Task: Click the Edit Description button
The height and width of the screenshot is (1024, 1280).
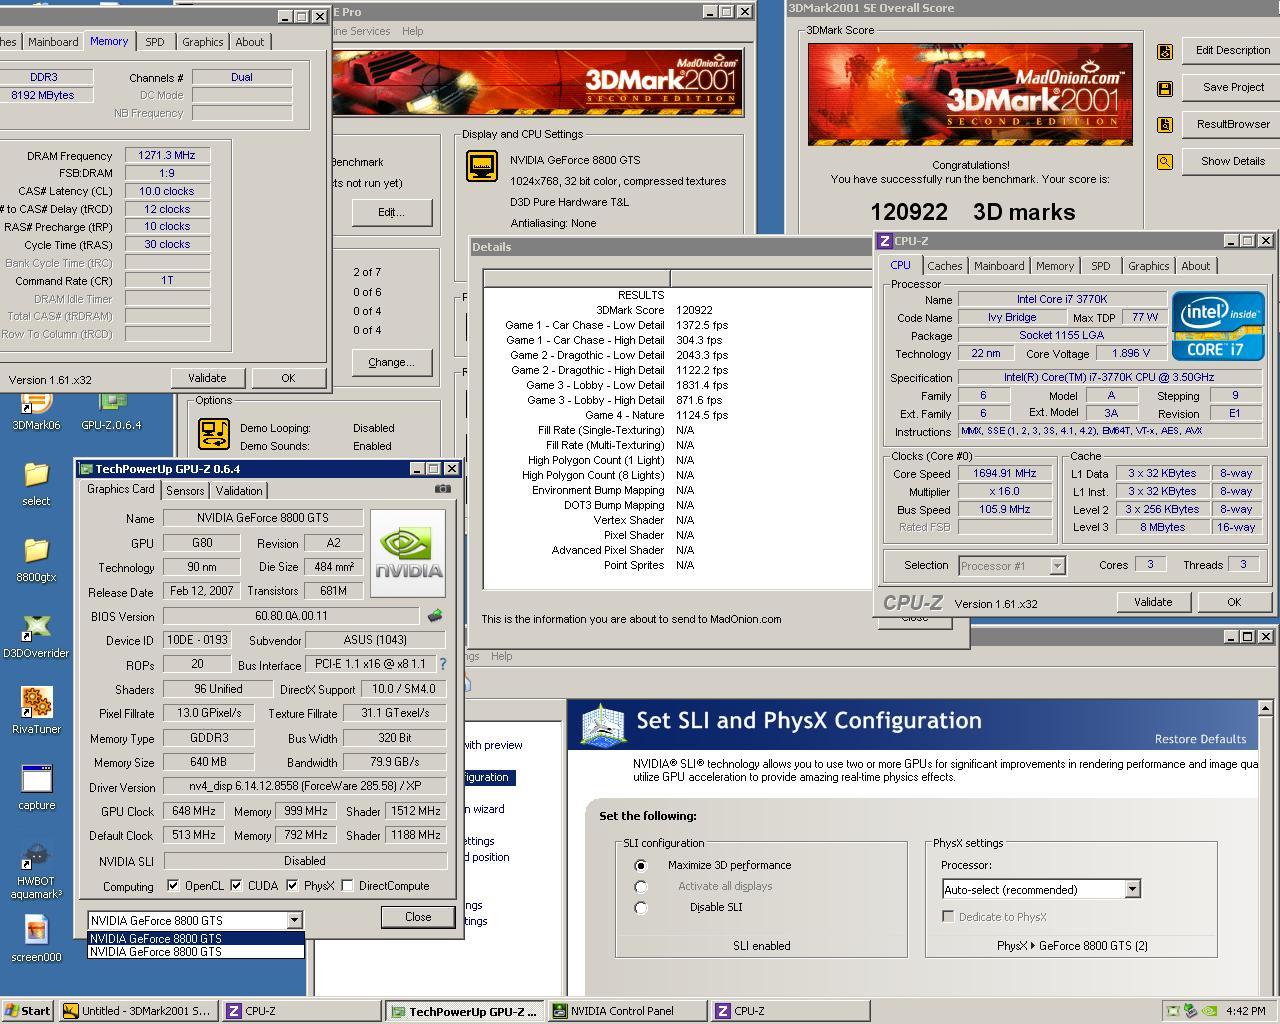Action: click(x=1233, y=50)
